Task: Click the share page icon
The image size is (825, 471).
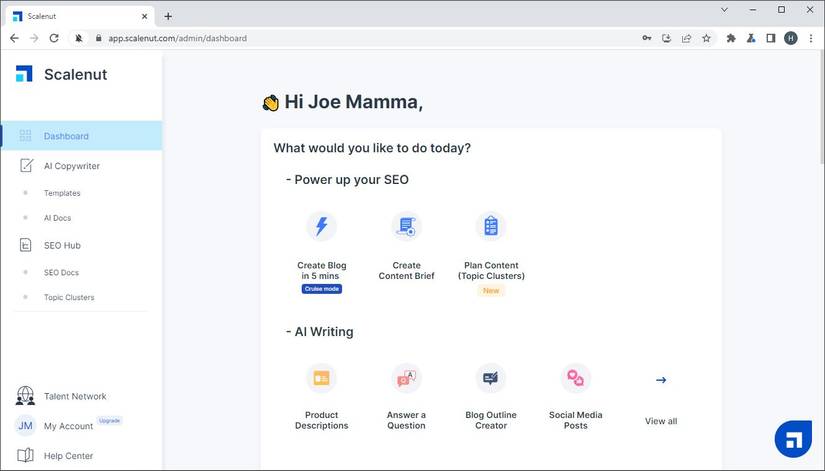Action: [687, 38]
